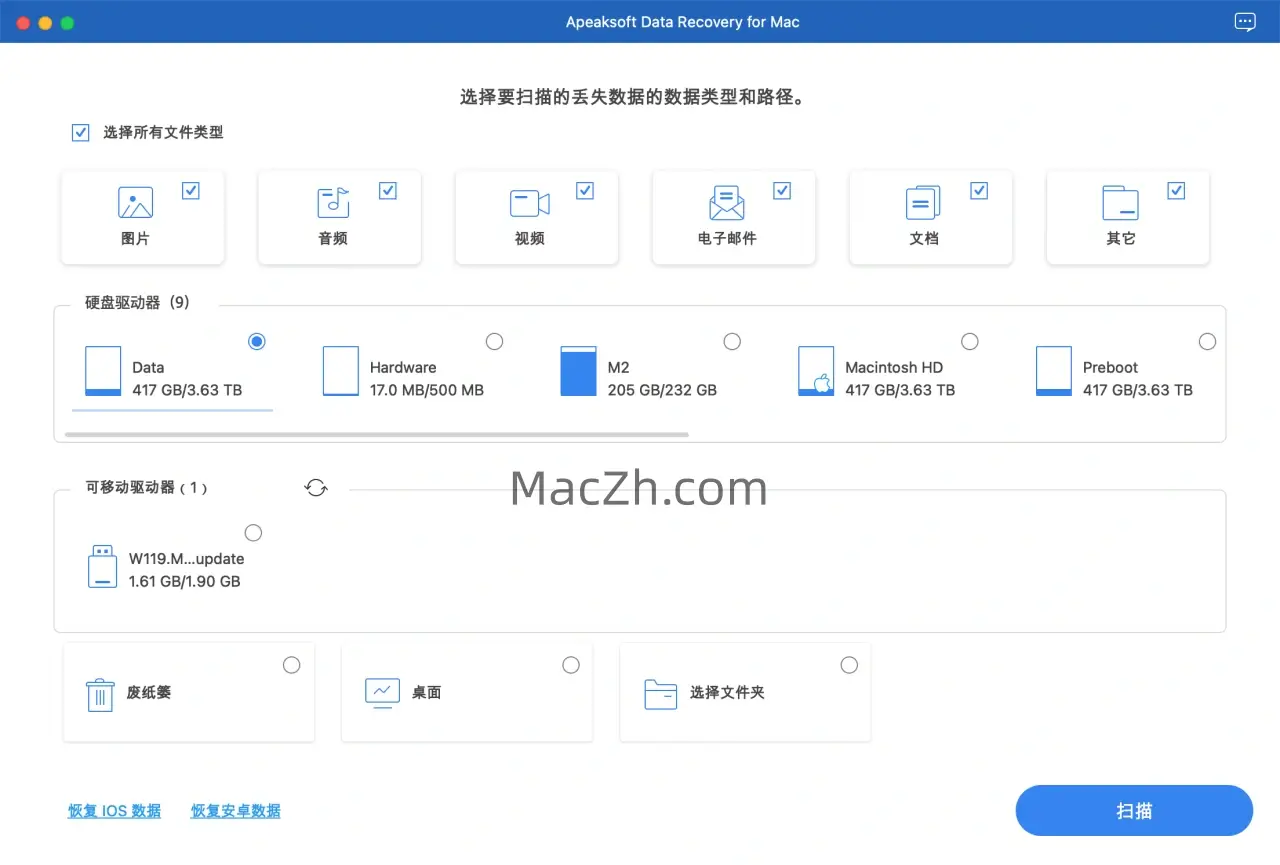
Task: Toggle the select all file types checkbox
Action: click(81, 132)
